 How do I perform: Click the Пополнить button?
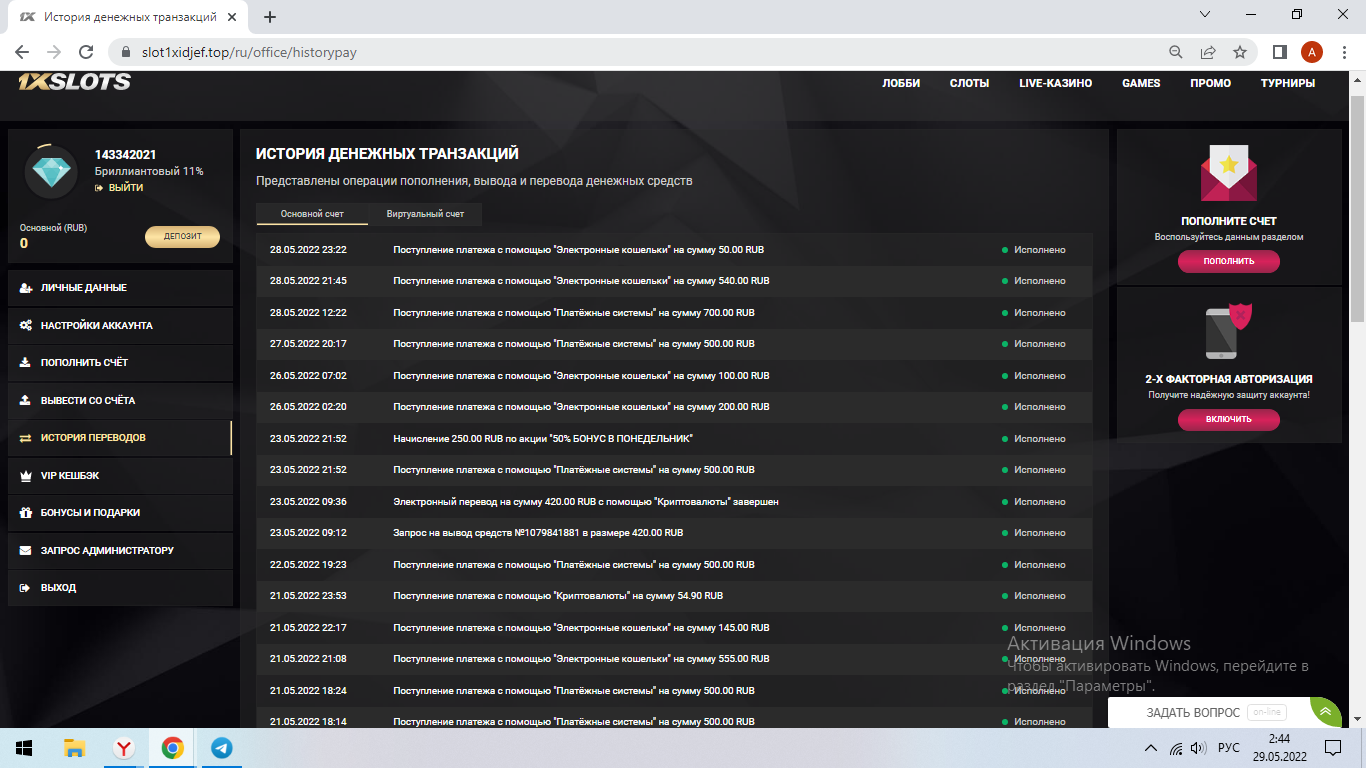[1229, 261]
